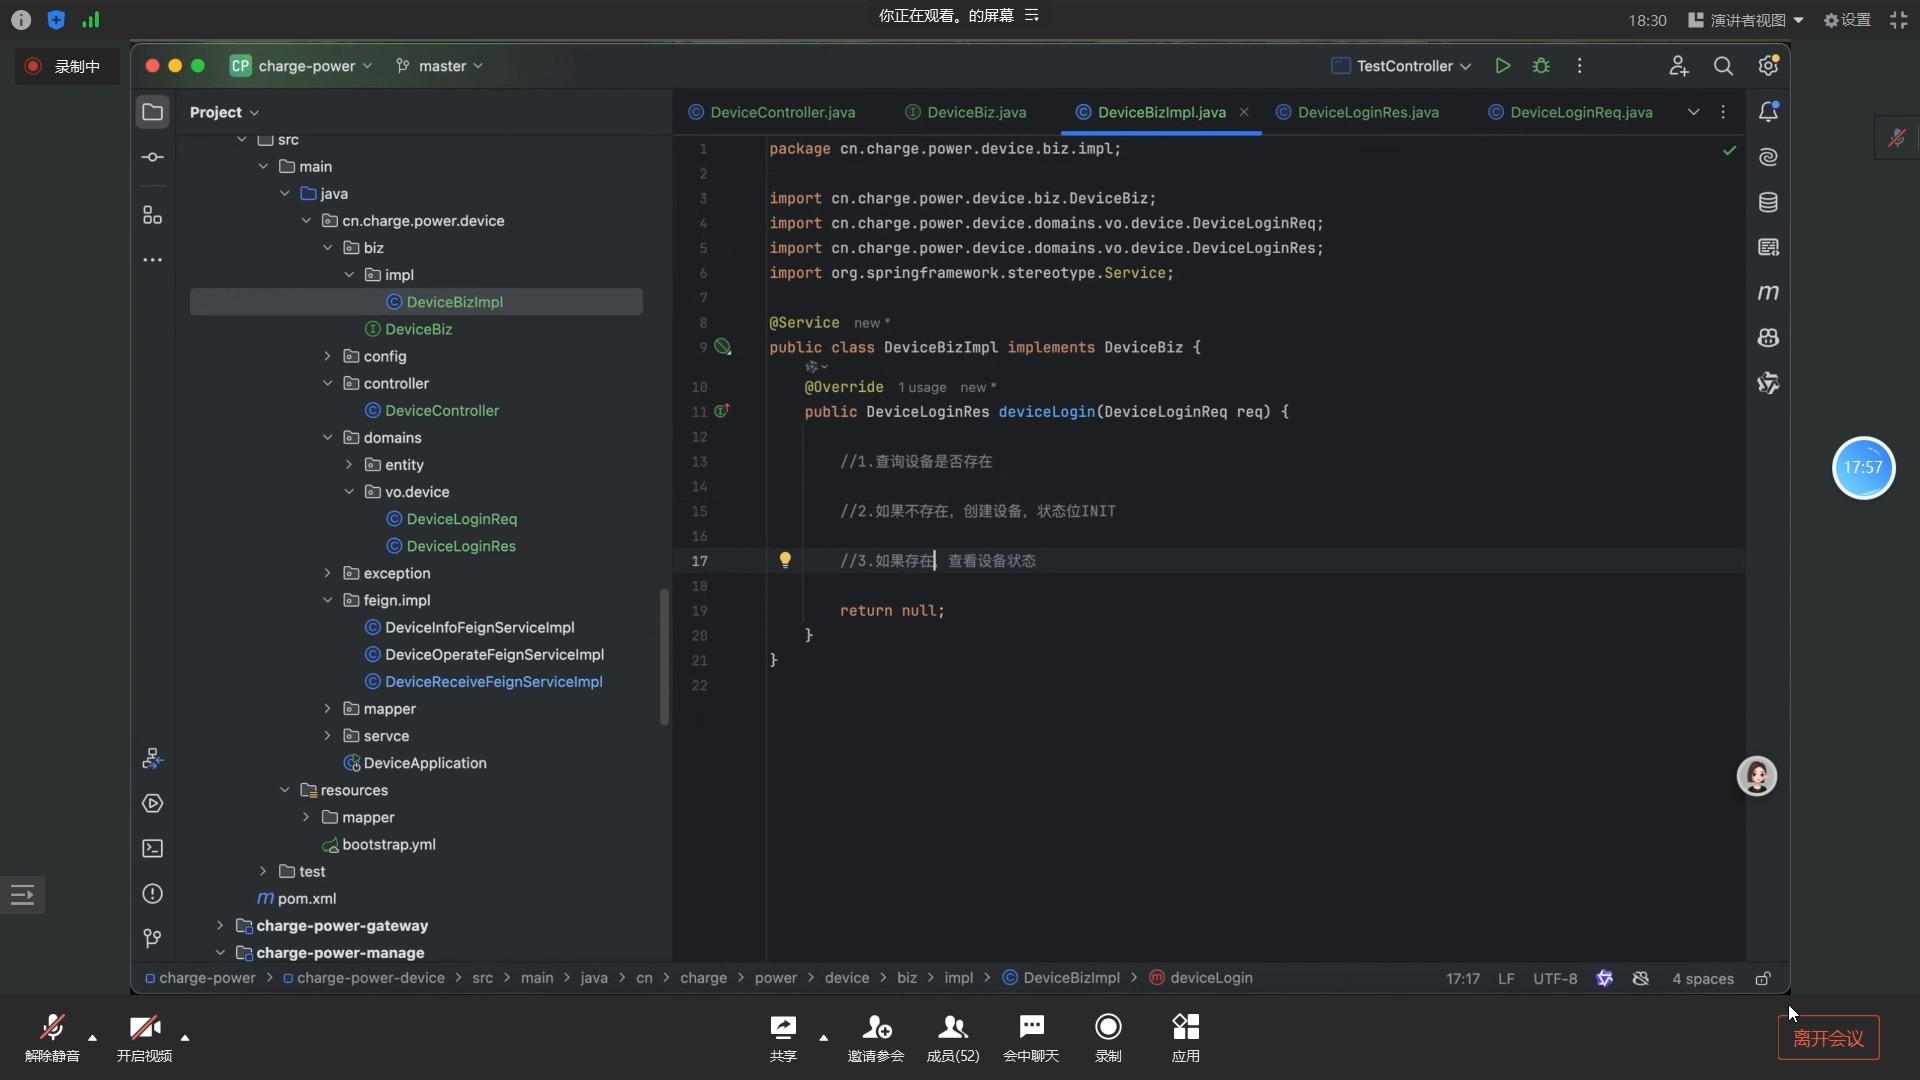Open the Git tool window icon
This screenshot has height=1080, width=1920.
coord(152,939)
